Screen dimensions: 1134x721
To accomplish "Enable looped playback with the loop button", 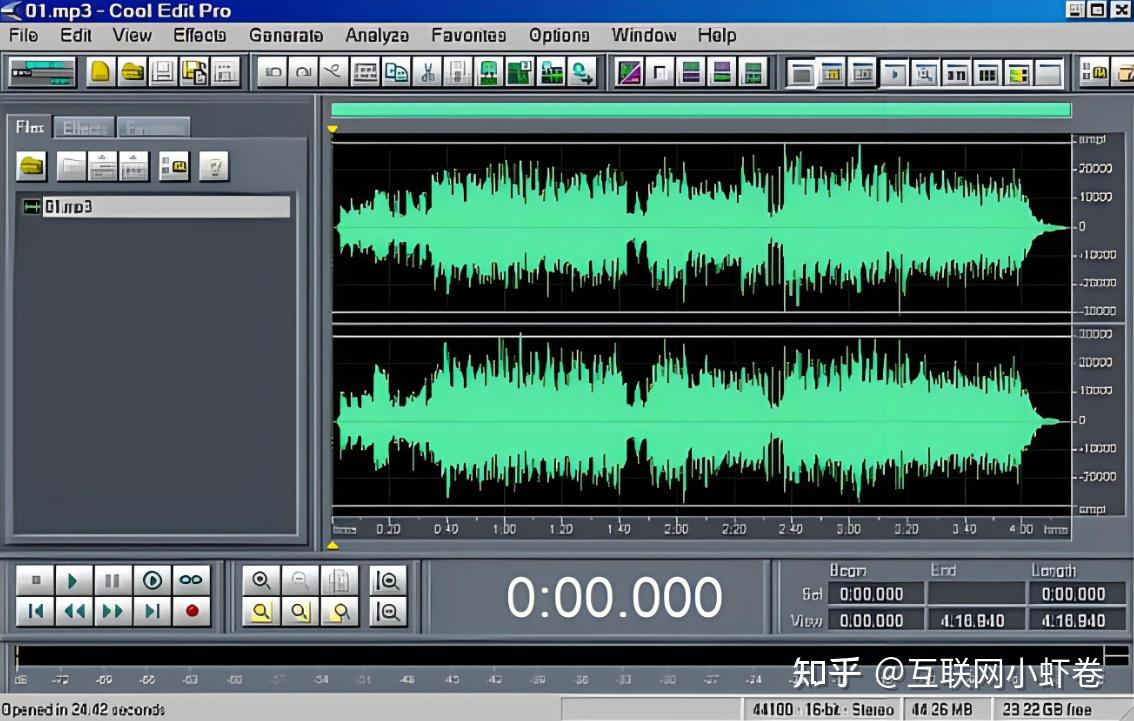I will 191,579.
